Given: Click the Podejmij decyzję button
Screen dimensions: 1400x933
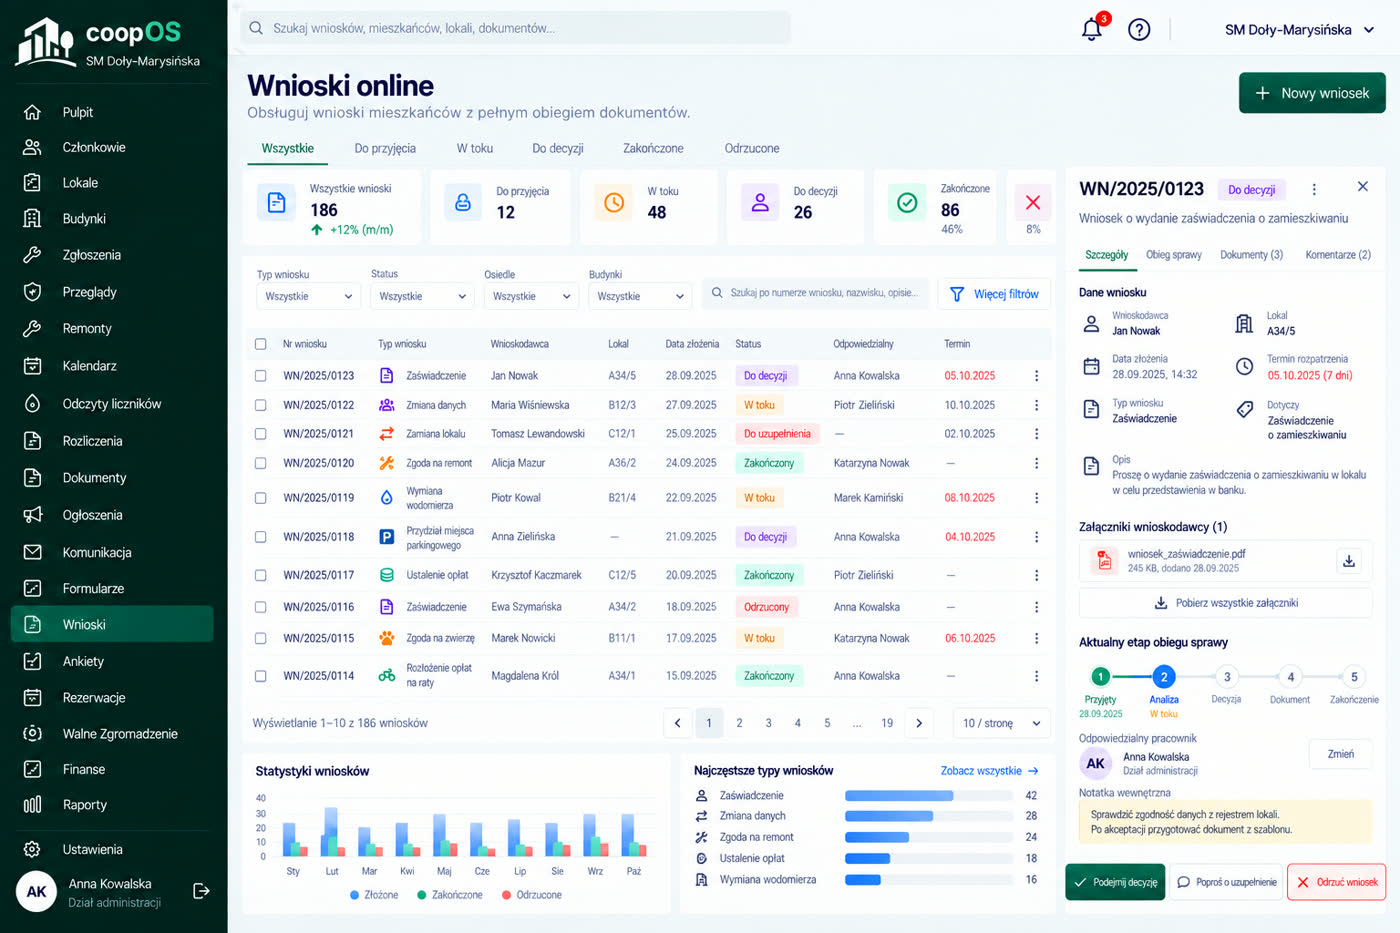Looking at the screenshot, I should click(1115, 882).
